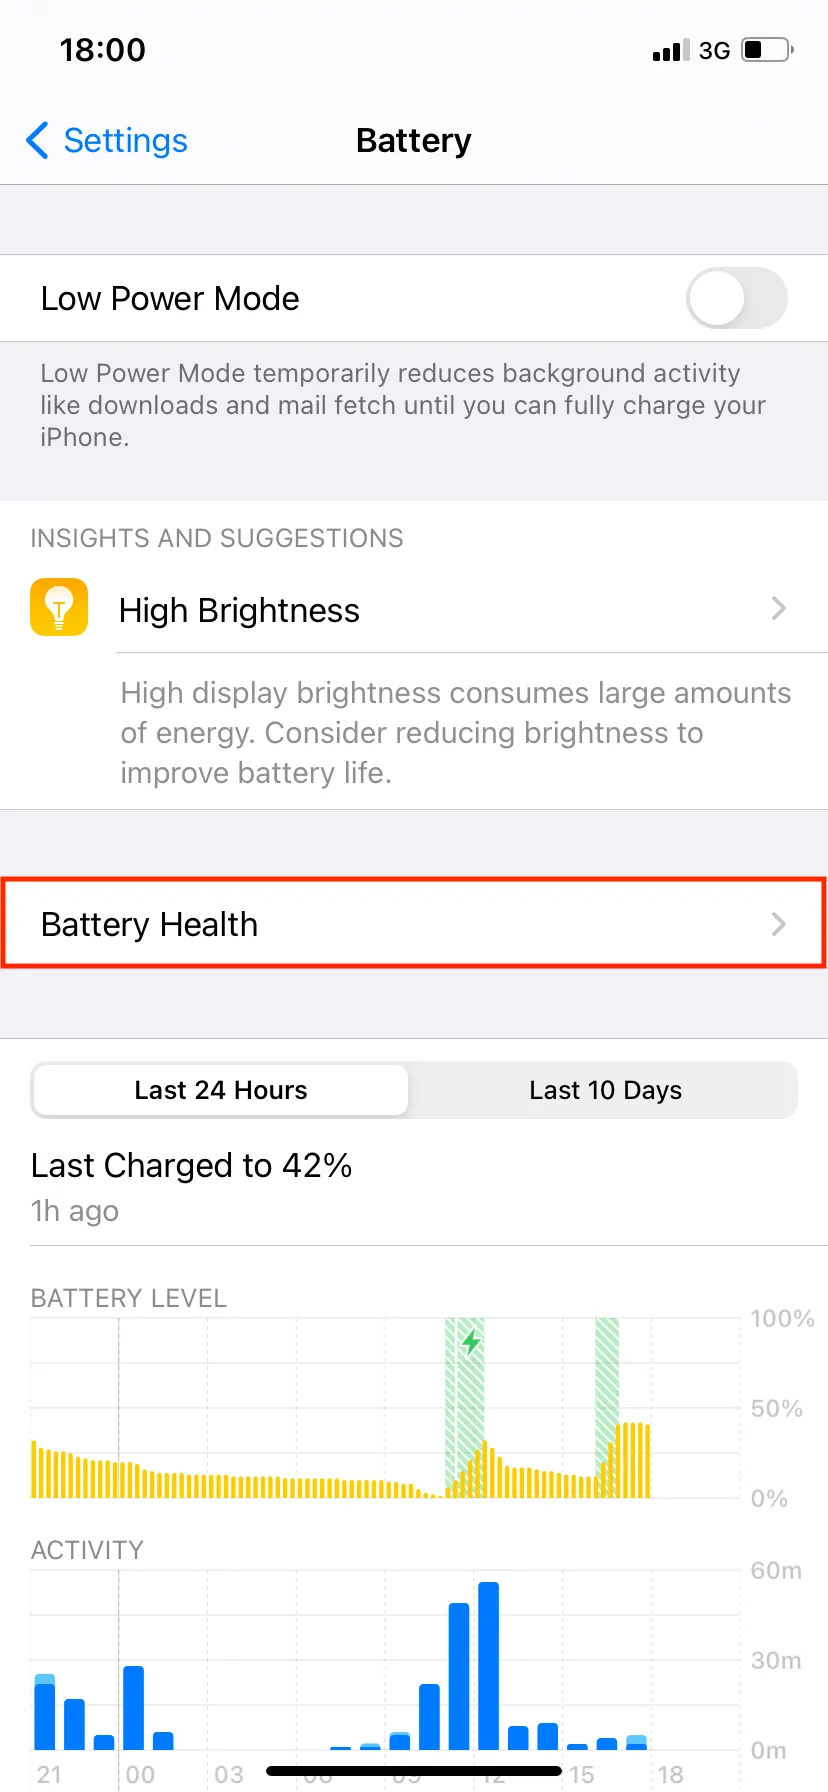Image resolution: width=828 pixels, height=1792 pixels.
Task: Open the High Brightness suggestion
Action: coord(240,610)
